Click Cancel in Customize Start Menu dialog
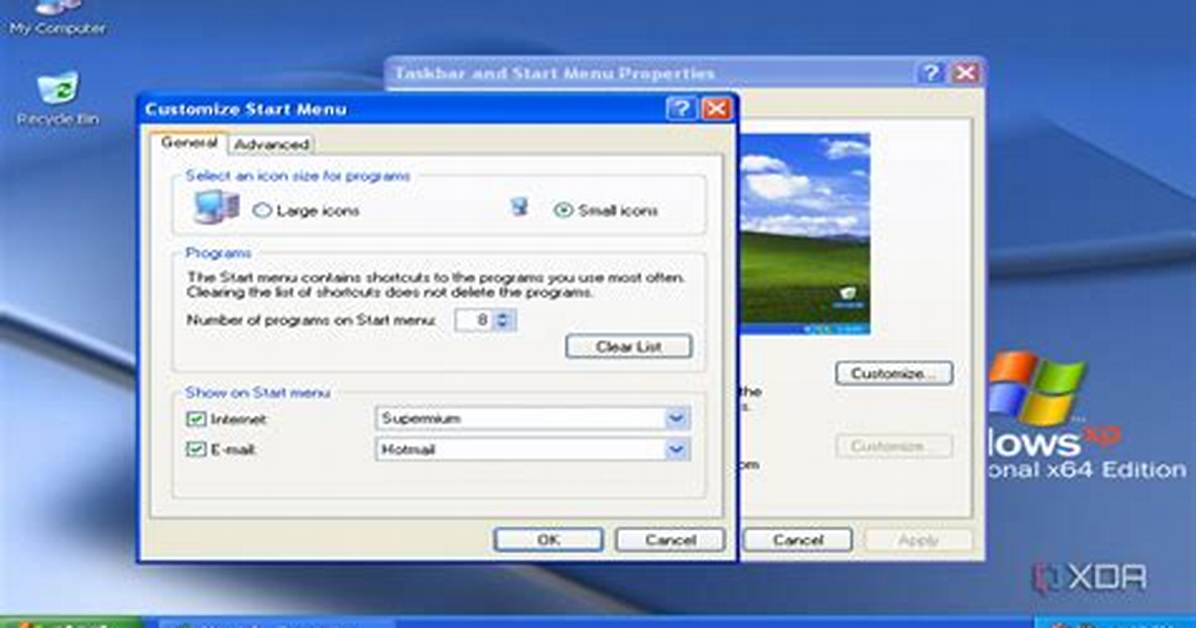 (670, 539)
